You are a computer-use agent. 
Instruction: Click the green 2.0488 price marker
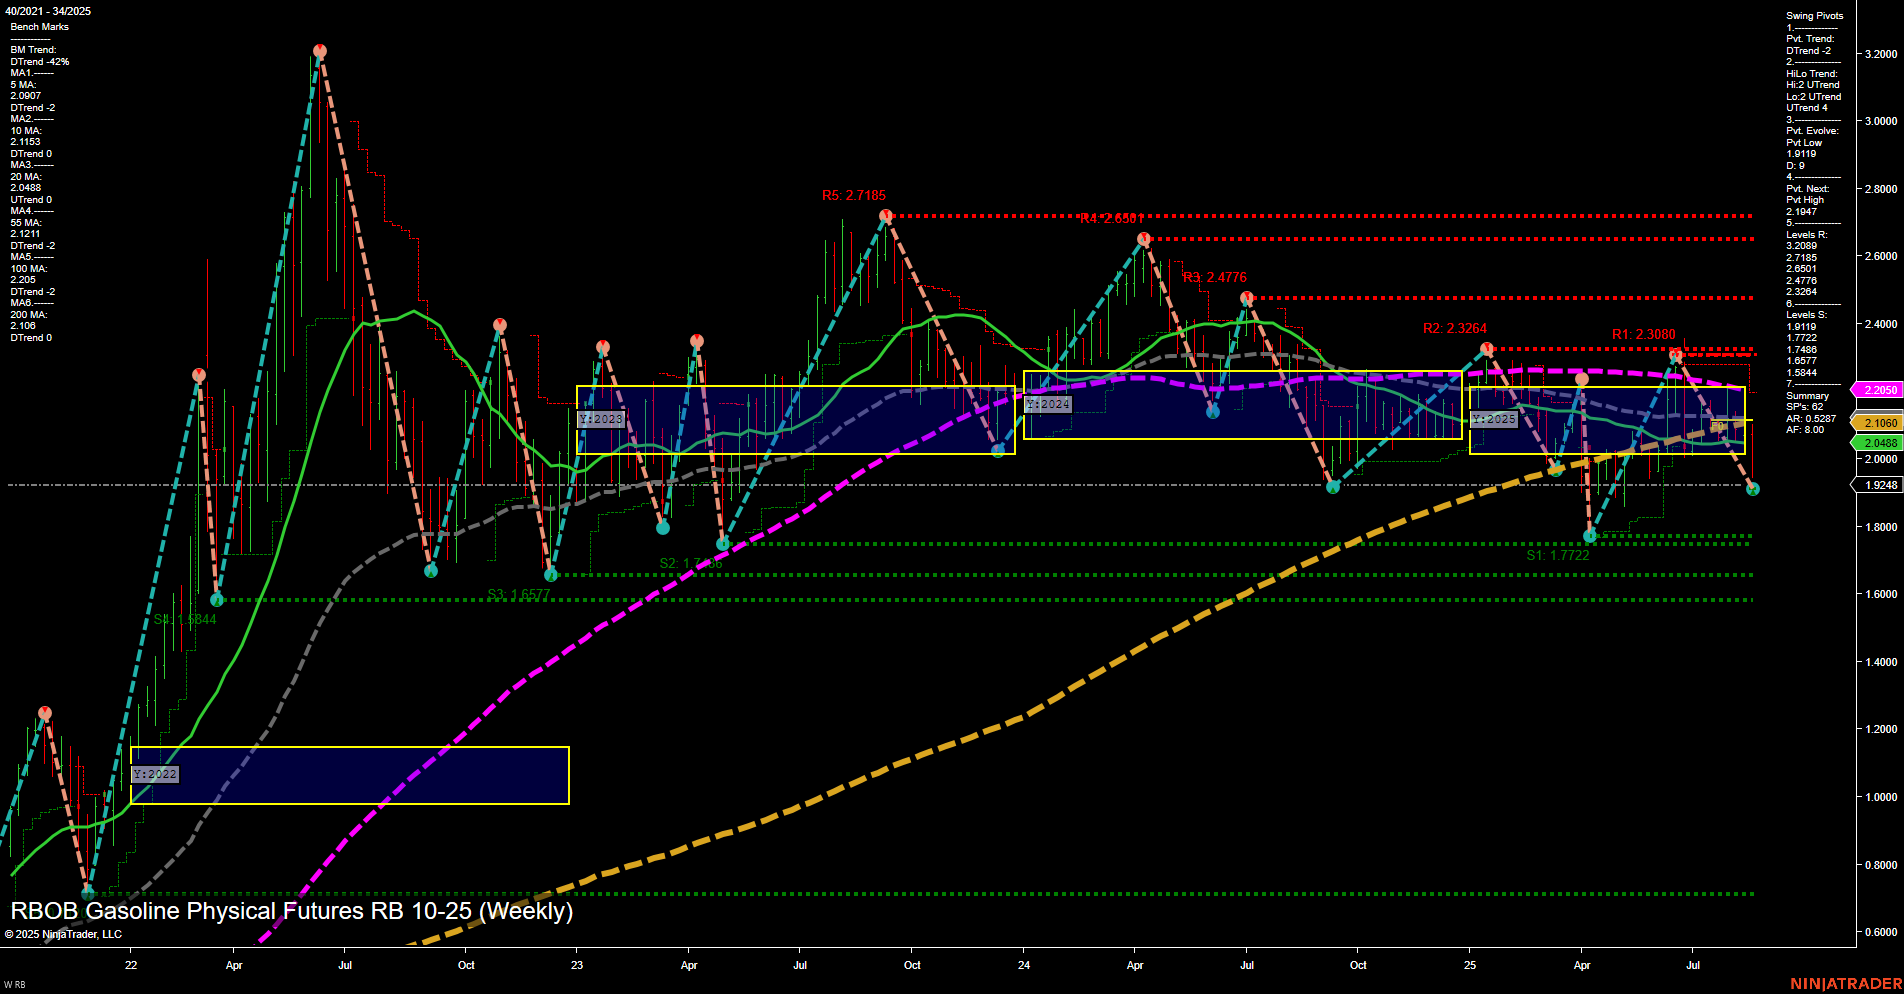1880,440
